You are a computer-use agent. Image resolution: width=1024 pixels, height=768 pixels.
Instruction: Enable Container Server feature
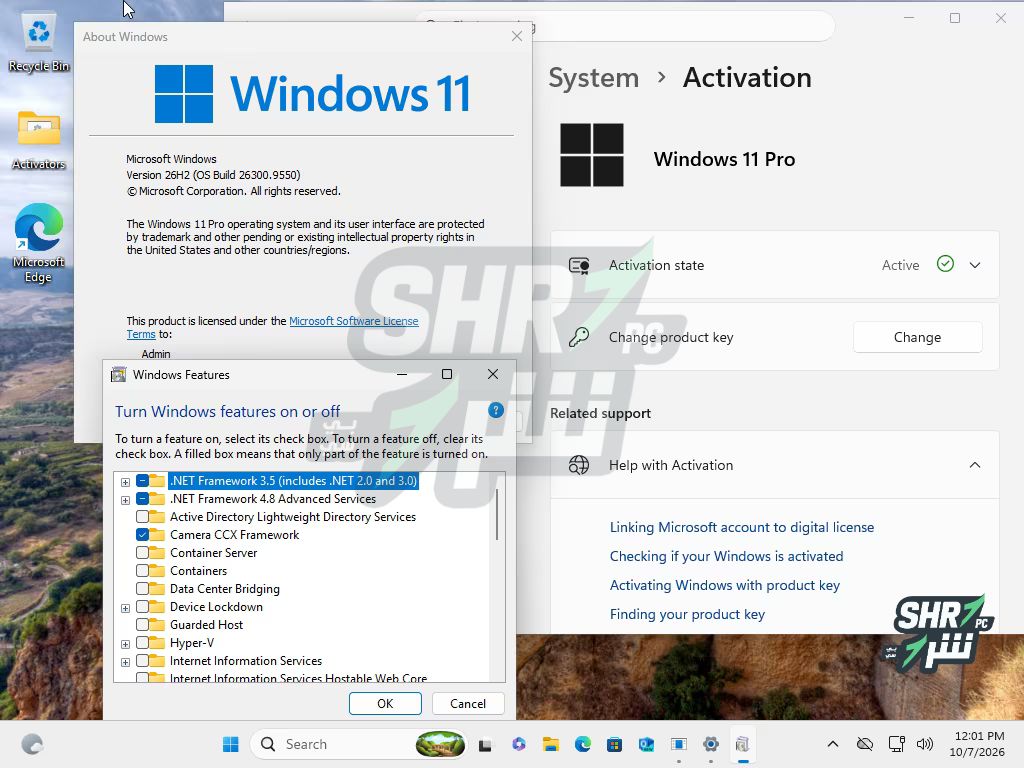(142, 552)
